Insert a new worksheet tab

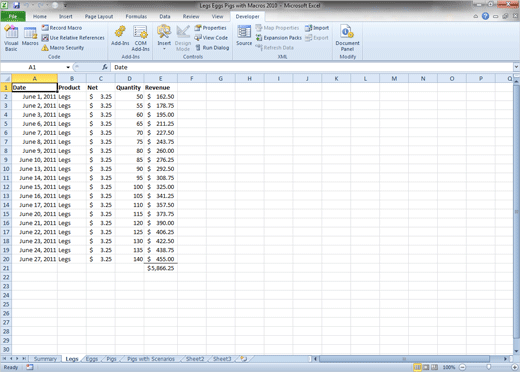tap(244, 359)
